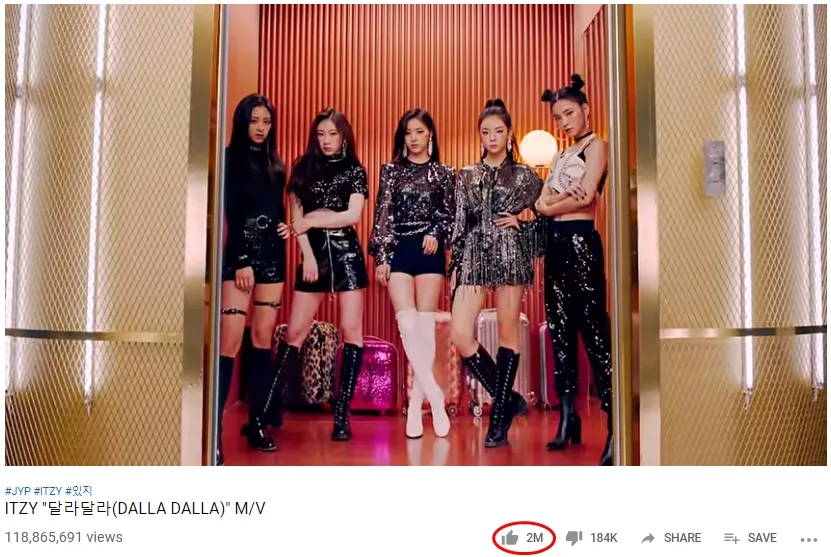831x557 pixels.
Task: Click the 118,865,691 views text
Action: coord(64,537)
